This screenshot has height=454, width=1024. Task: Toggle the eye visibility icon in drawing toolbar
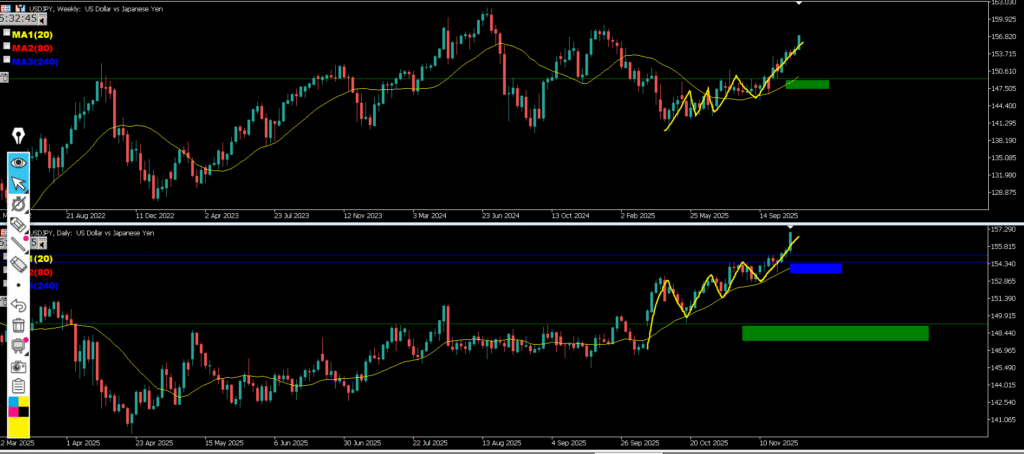[x=18, y=162]
